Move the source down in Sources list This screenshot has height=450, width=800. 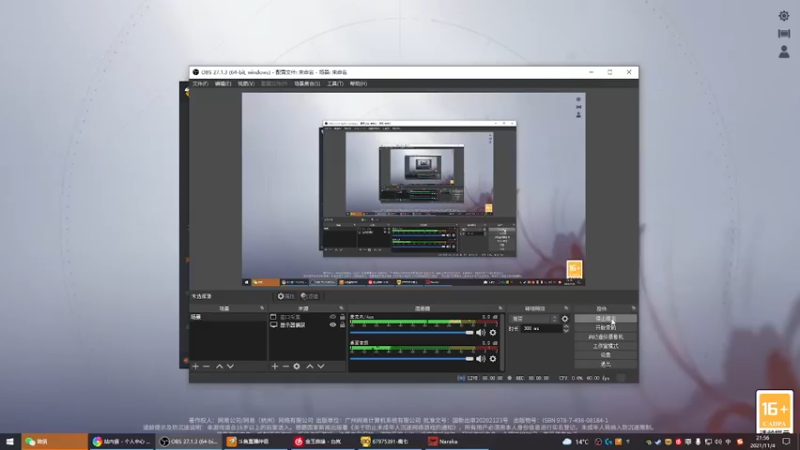(321, 366)
